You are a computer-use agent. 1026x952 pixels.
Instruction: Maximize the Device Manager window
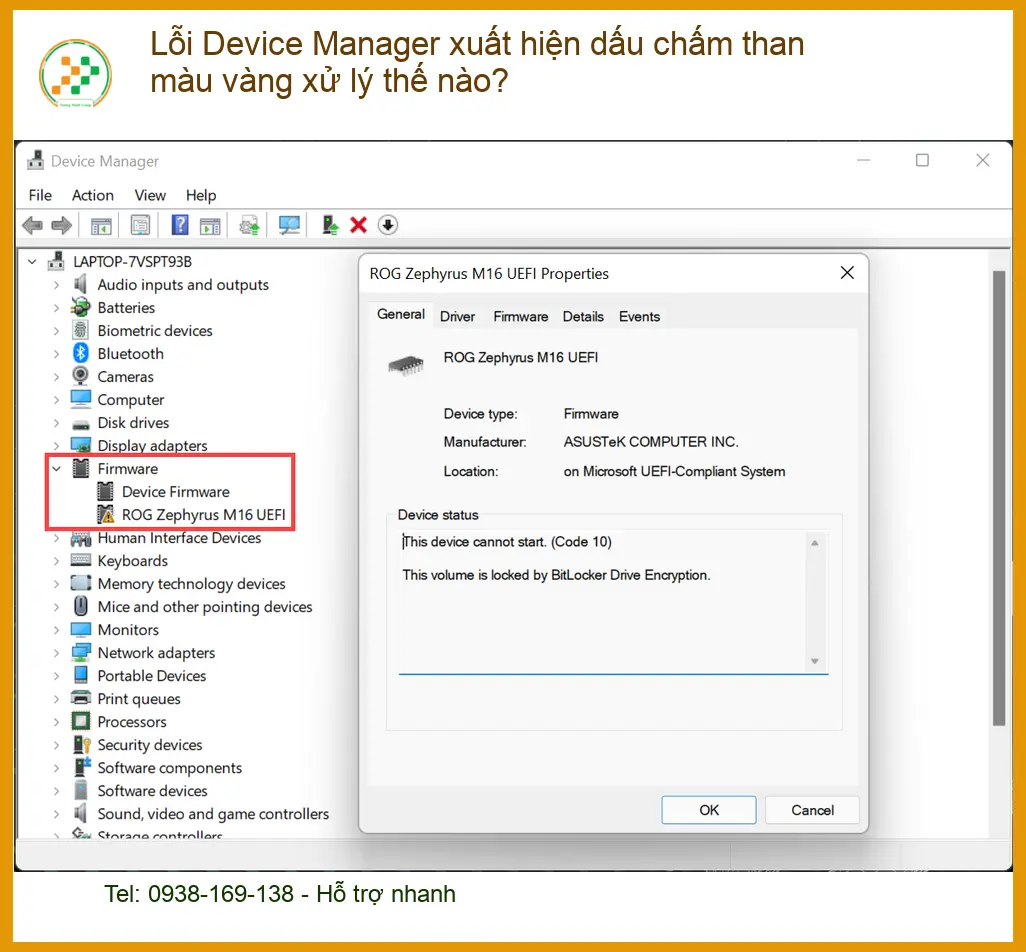coord(922,160)
